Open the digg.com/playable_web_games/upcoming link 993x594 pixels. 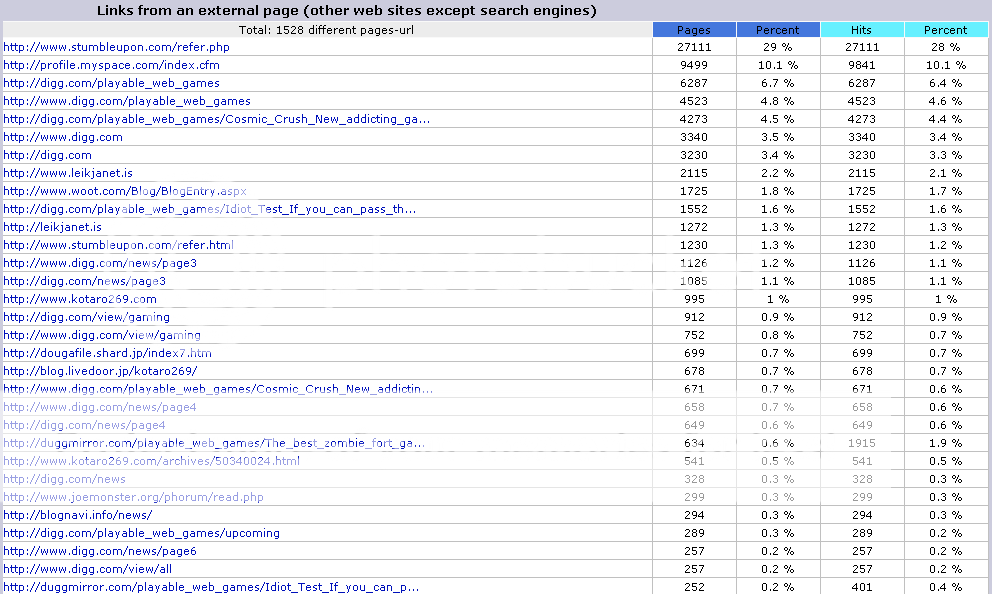tap(141, 533)
